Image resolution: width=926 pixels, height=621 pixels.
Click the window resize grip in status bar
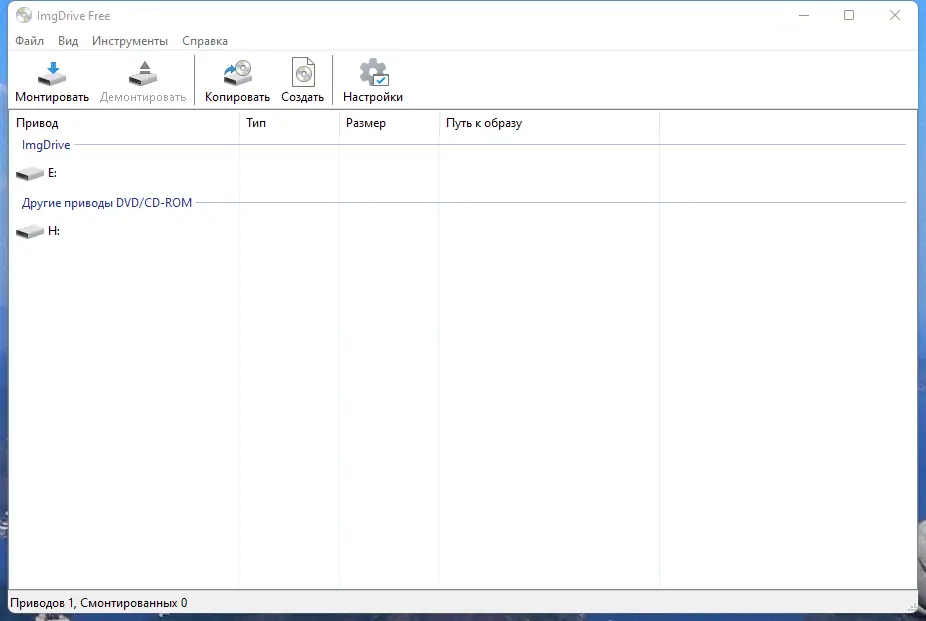912,606
